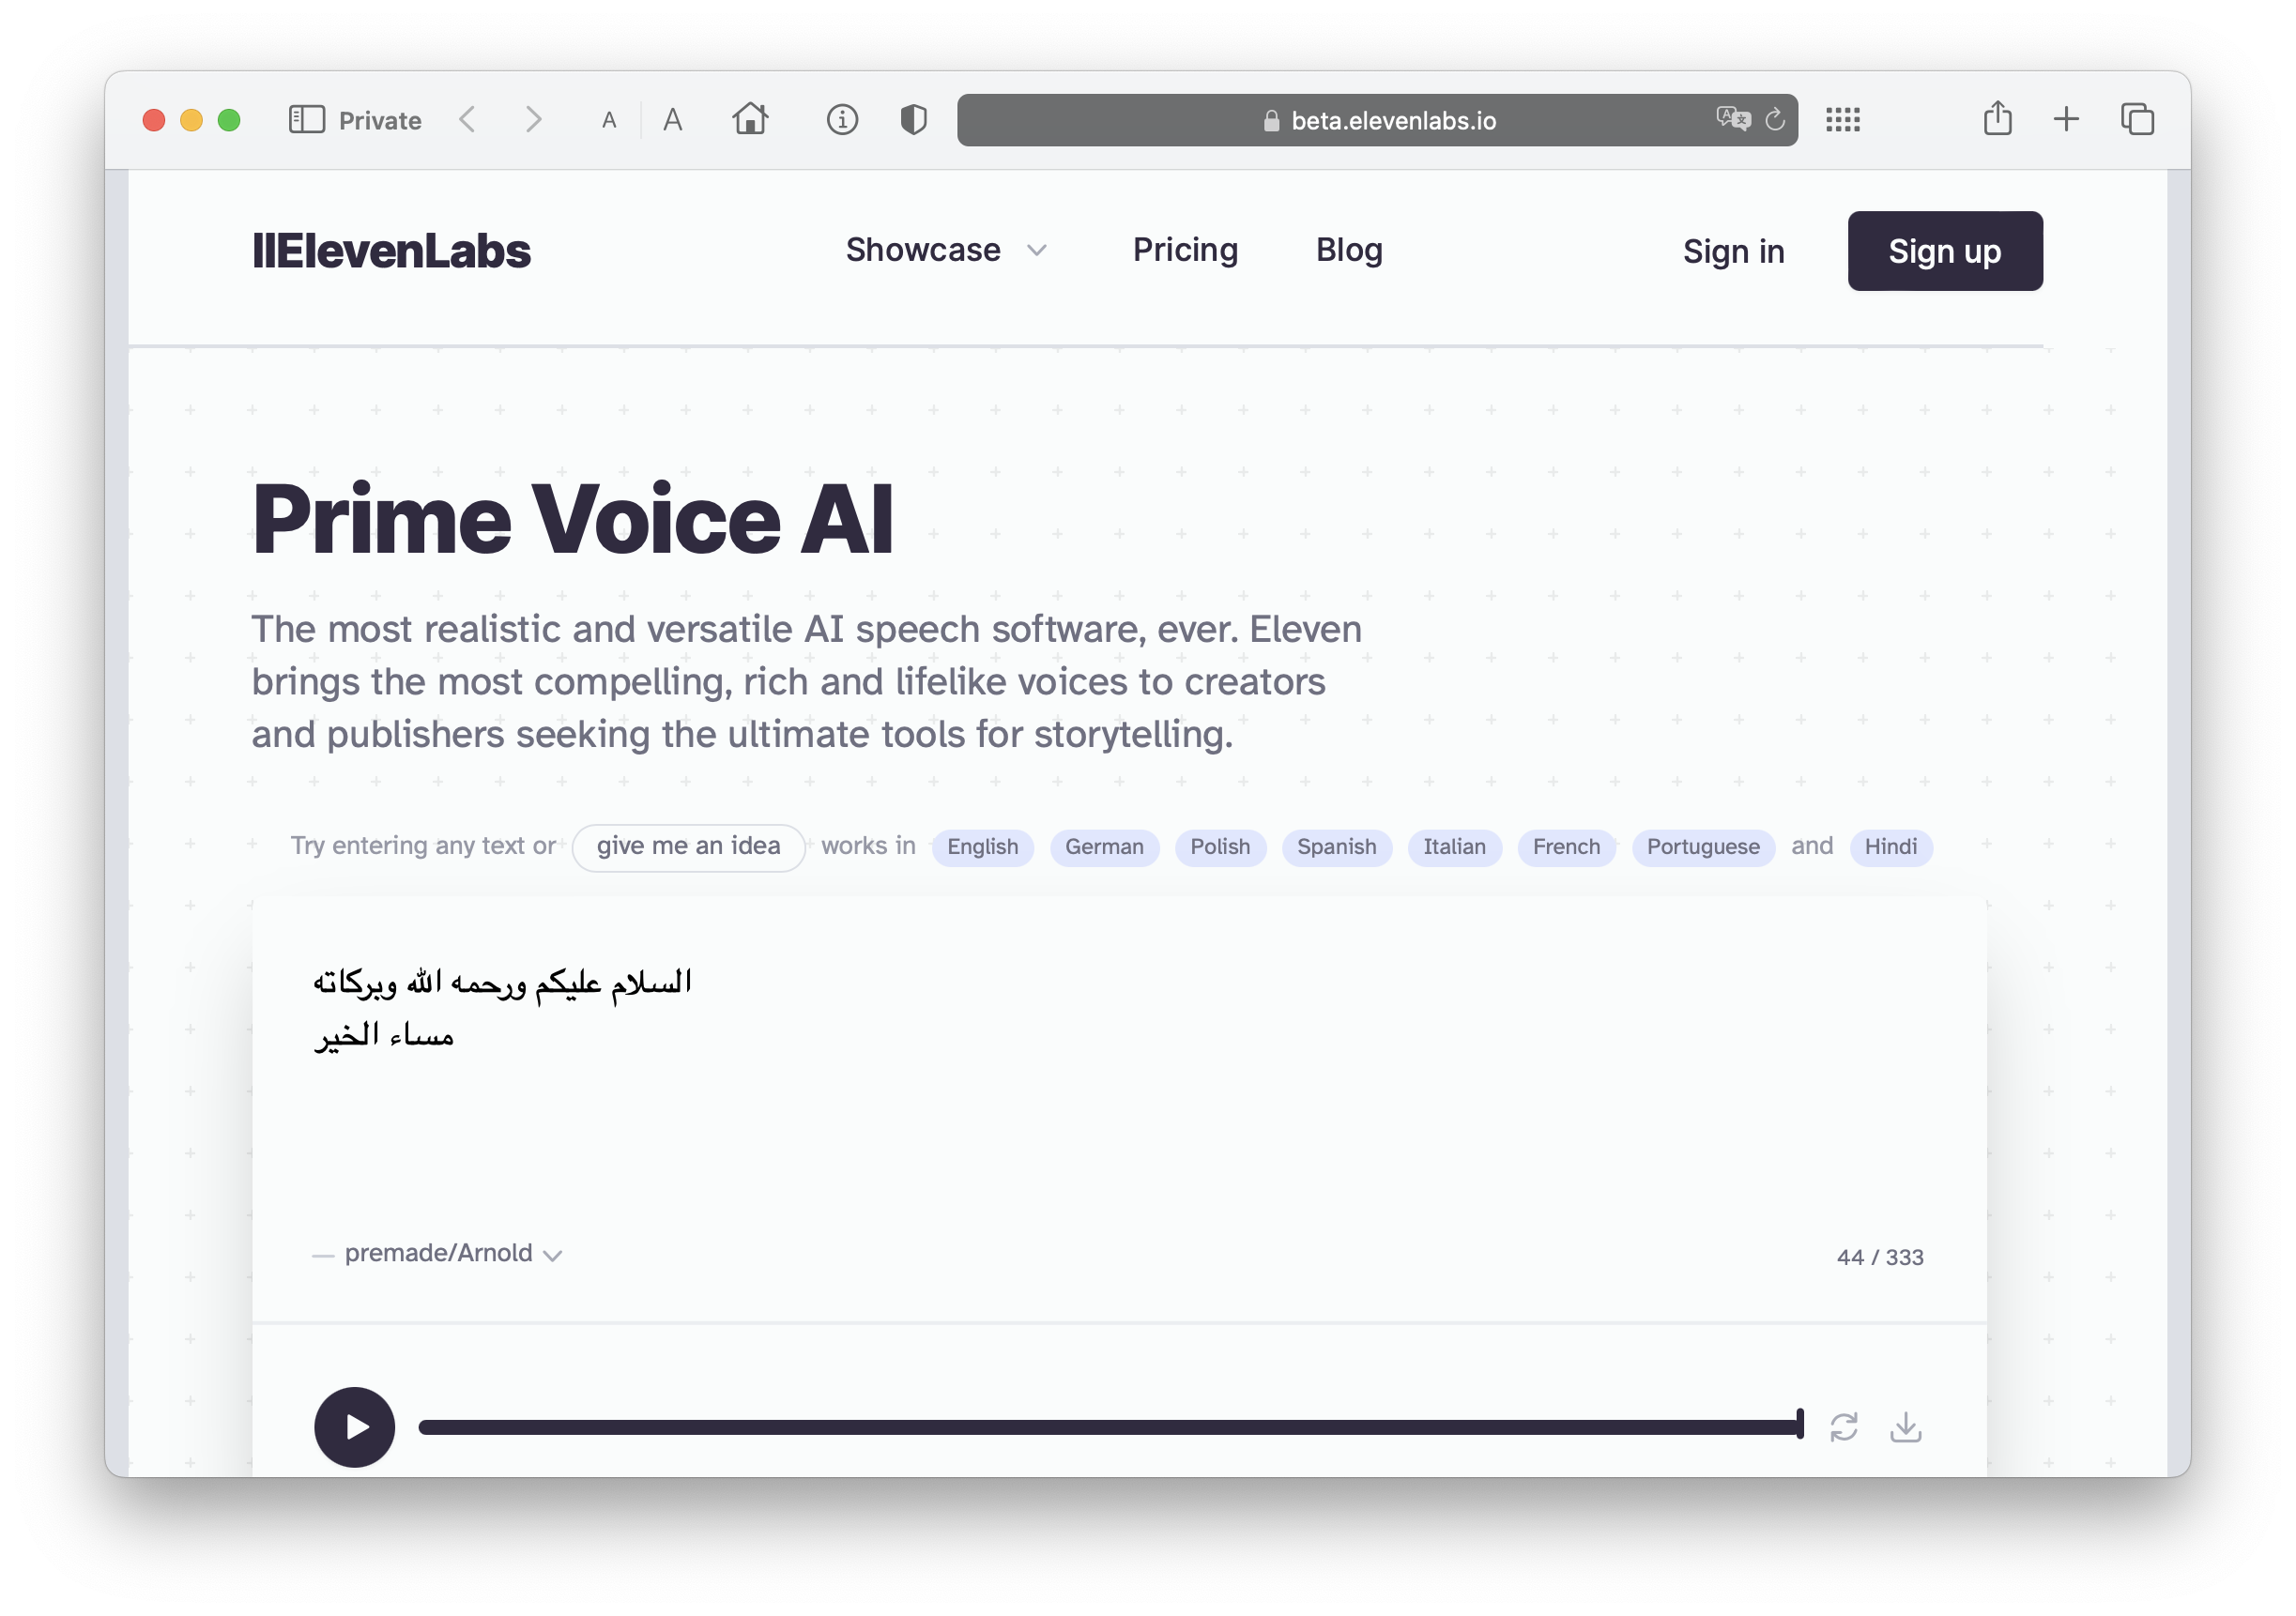The width and height of the screenshot is (2296, 1616).
Task: Click the Prime Voice AI heading
Action: pyautogui.click(x=573, y=519)
